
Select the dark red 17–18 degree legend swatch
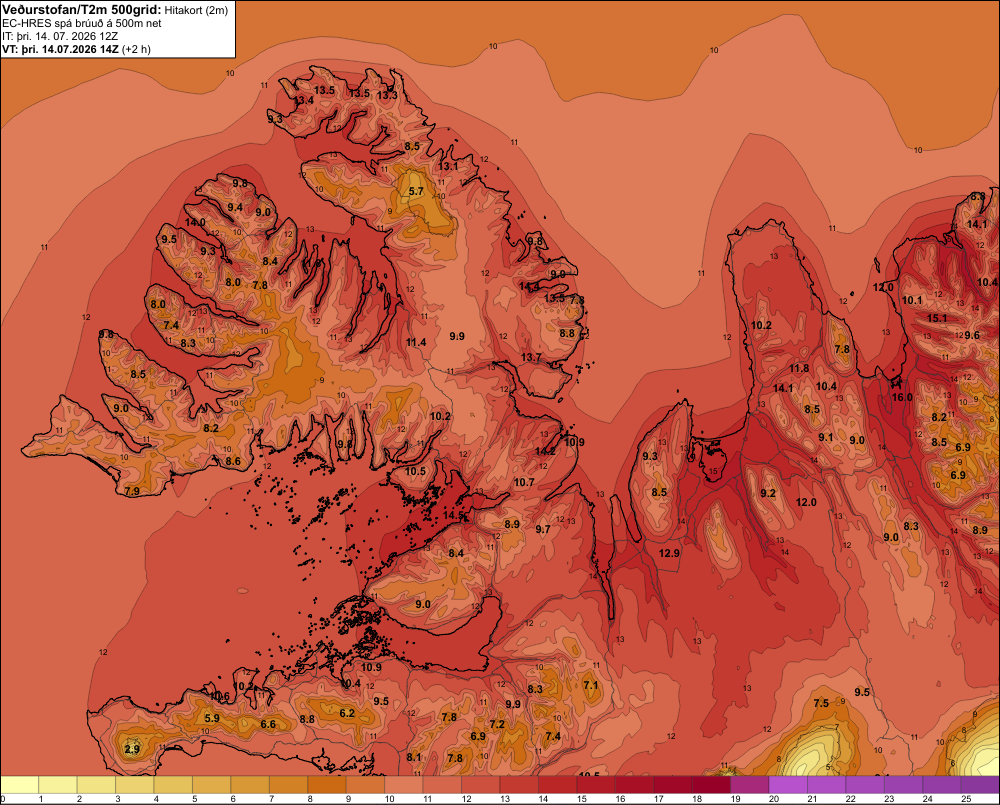coord(673,785)
